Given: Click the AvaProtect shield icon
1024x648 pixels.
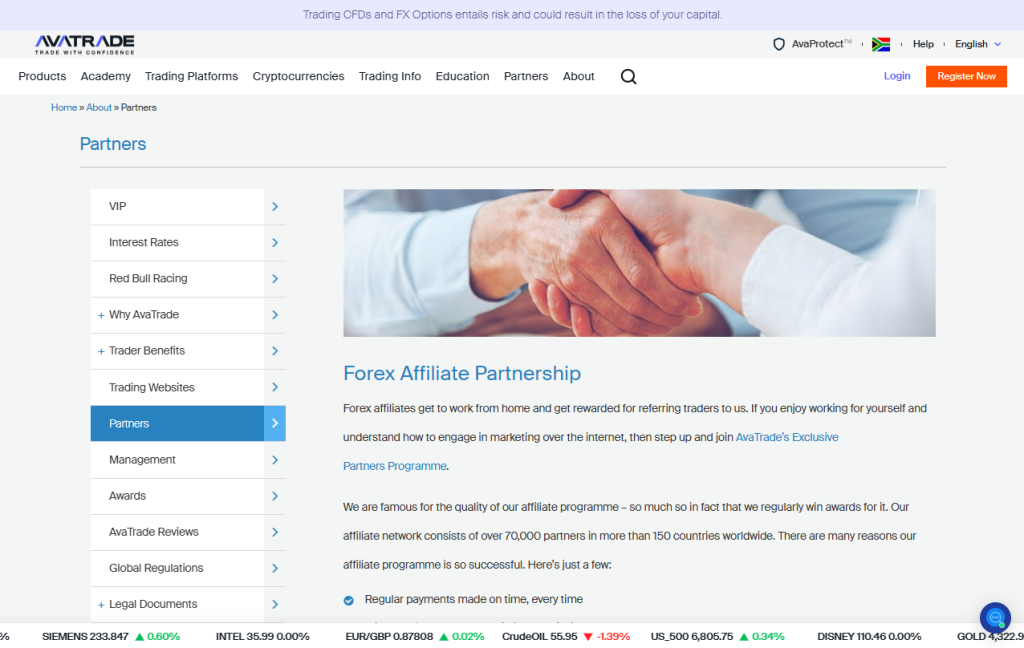Looking at the screenshot, I should click(x=779, y=44).
